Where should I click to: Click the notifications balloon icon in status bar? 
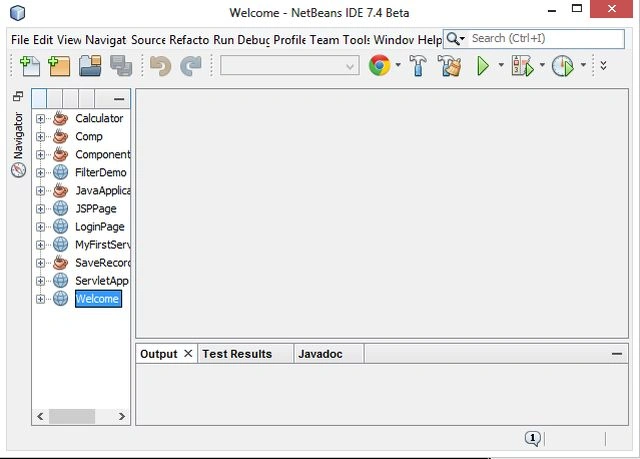(x=532, y=439)
